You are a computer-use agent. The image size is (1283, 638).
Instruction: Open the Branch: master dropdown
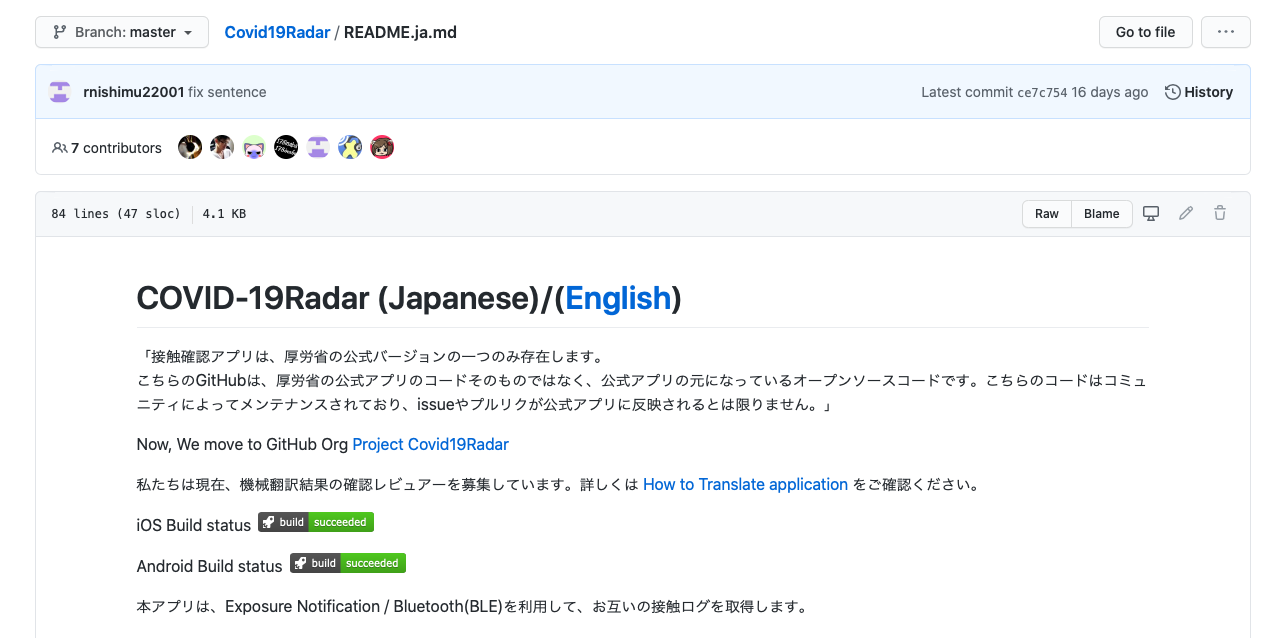[x=122, y=32]
